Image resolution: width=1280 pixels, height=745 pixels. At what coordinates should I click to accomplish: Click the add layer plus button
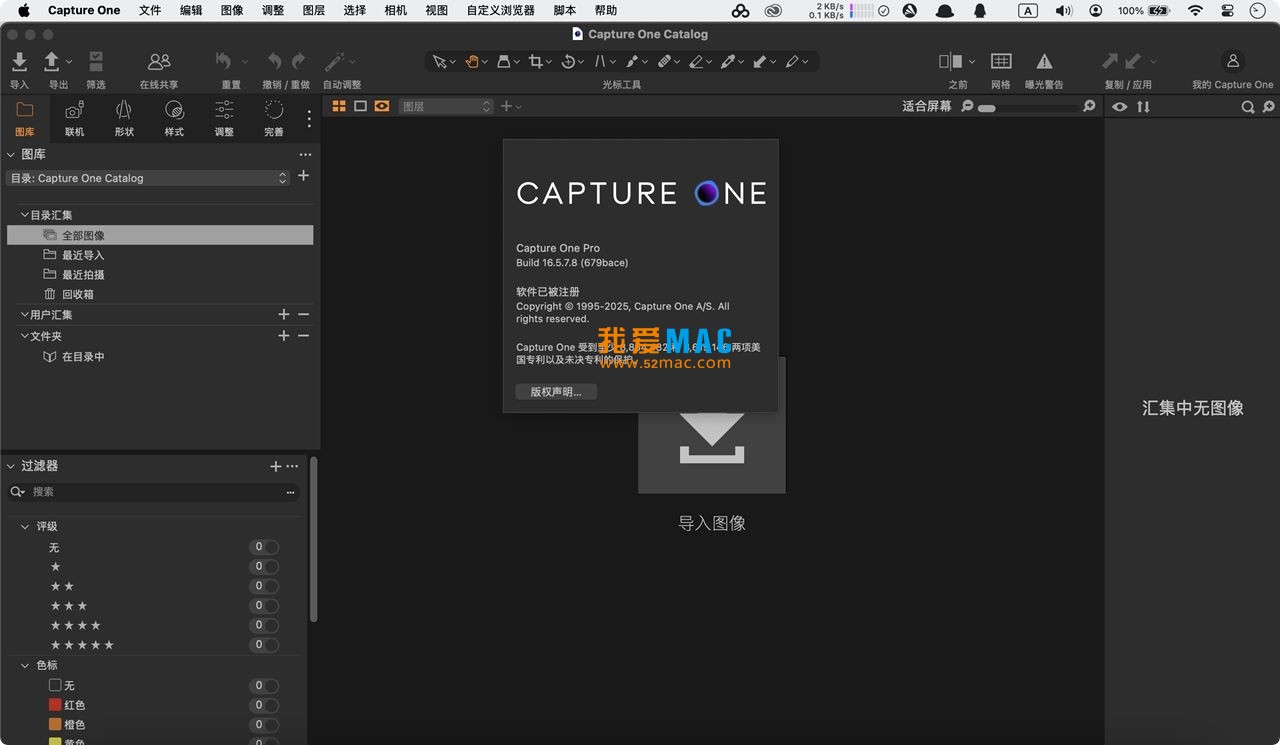506,106
